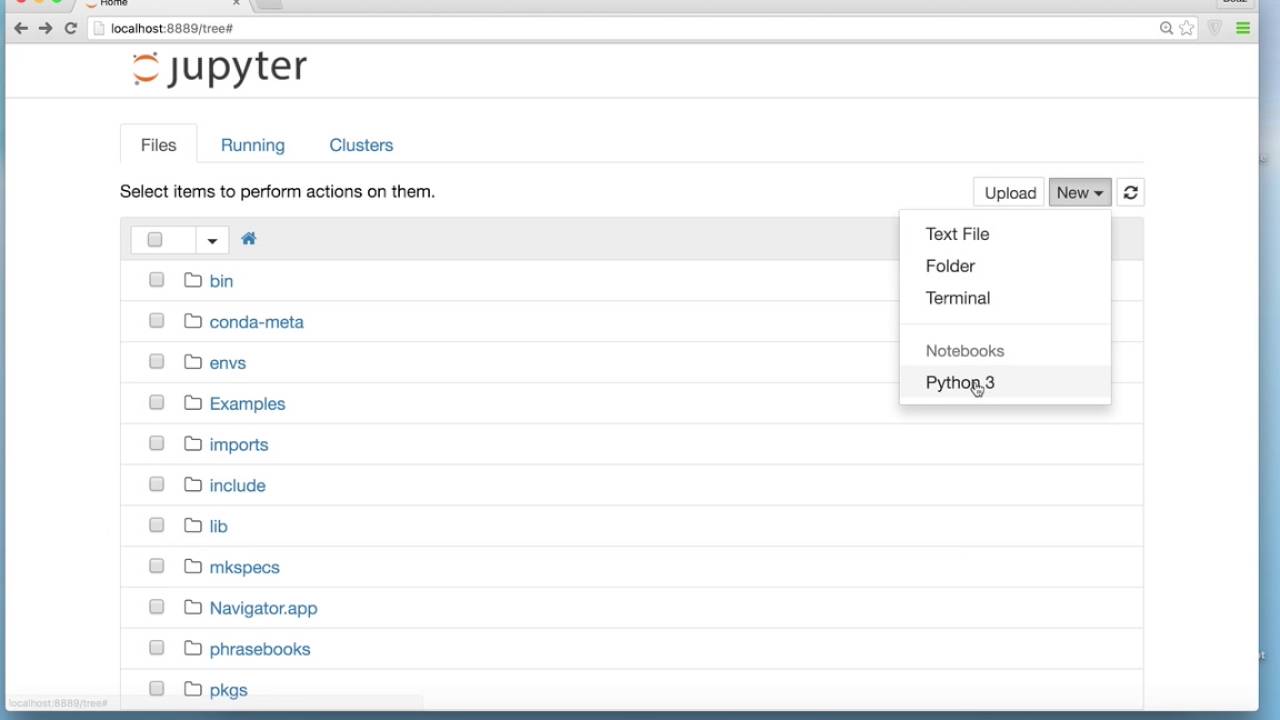The height and width of the screenshot is (720, 1280).
Task: Tick checkbox for Navigator.app folder
Action: pos(157,608)
